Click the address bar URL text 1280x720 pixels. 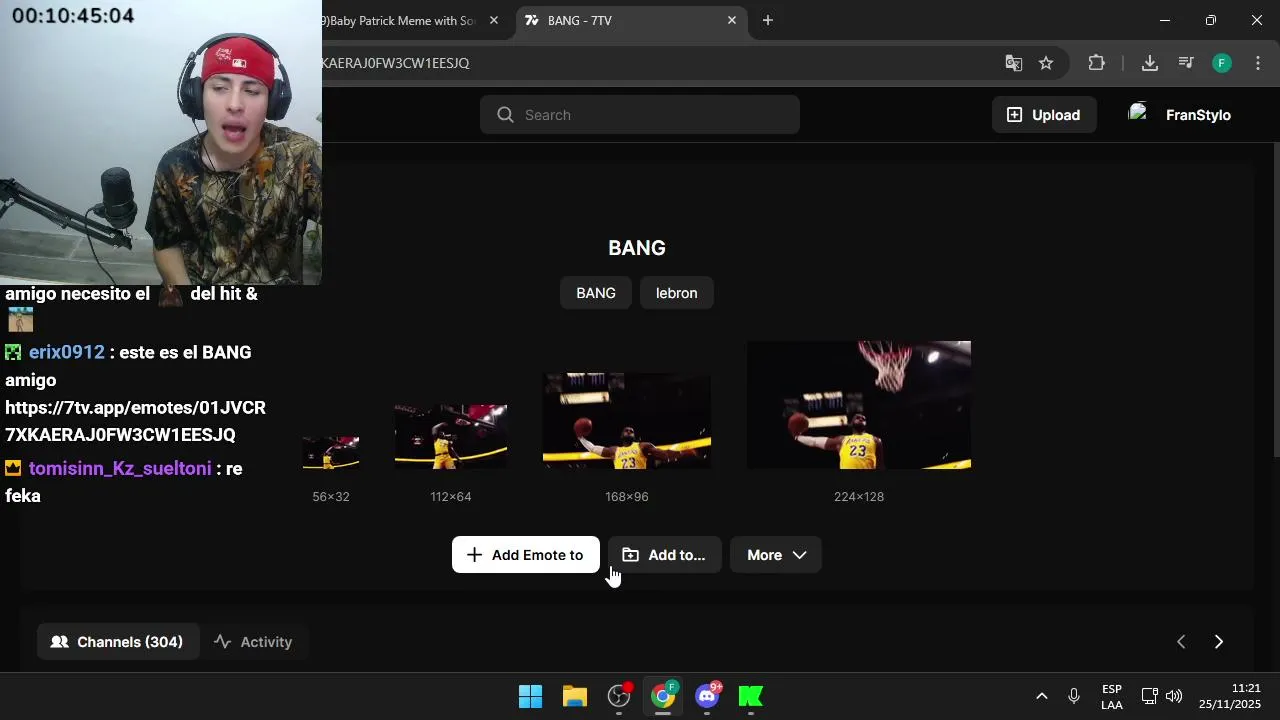click(395, 63)
